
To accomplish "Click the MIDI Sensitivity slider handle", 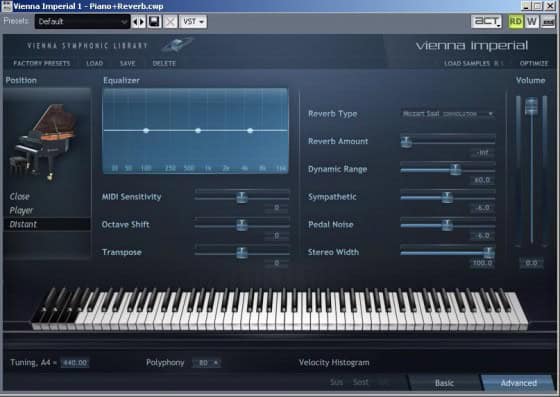I will click(242, 197).
